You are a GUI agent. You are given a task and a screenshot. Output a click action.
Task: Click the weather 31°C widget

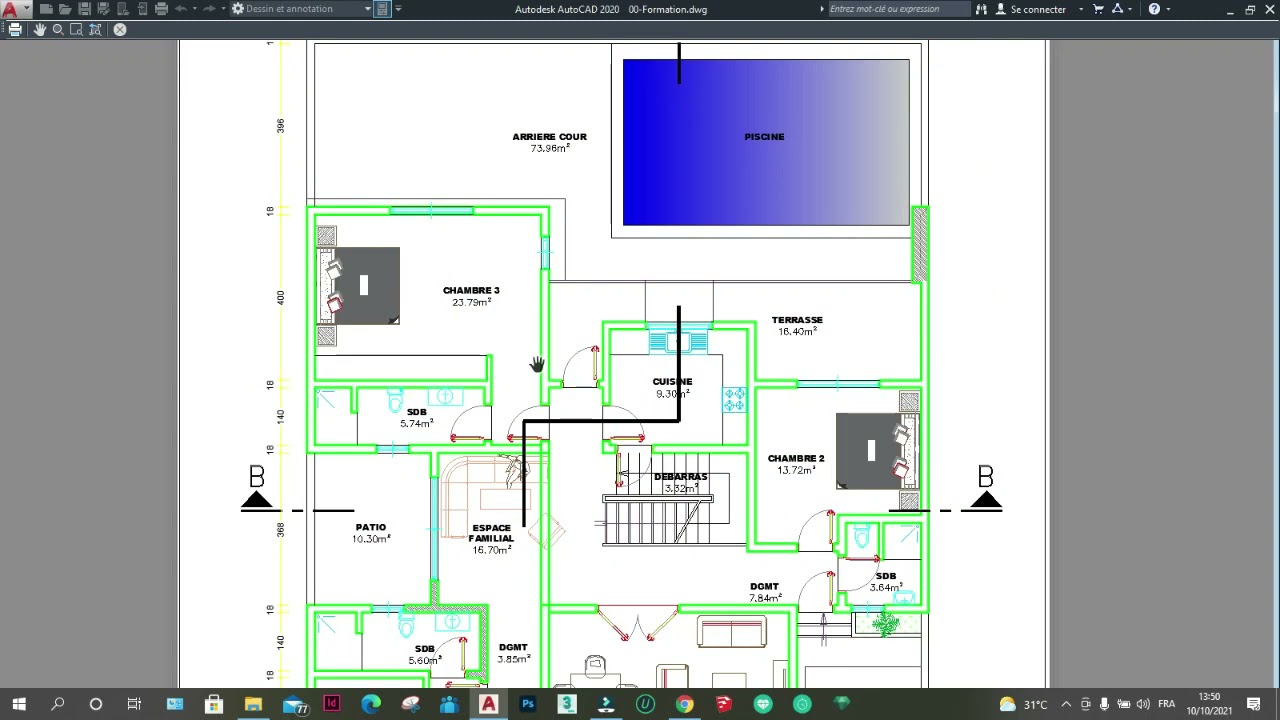1023,704
